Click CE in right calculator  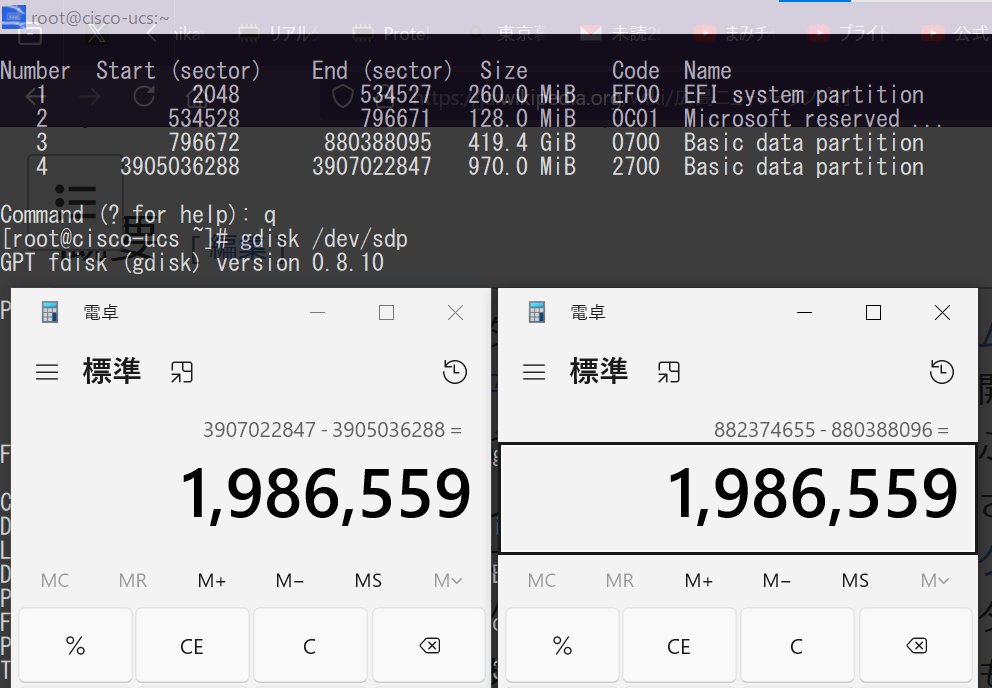tap(679, 646)
